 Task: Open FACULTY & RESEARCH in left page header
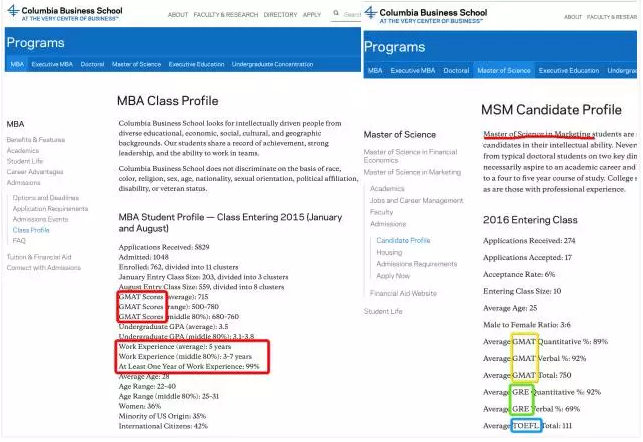click(x=226, y=15)
